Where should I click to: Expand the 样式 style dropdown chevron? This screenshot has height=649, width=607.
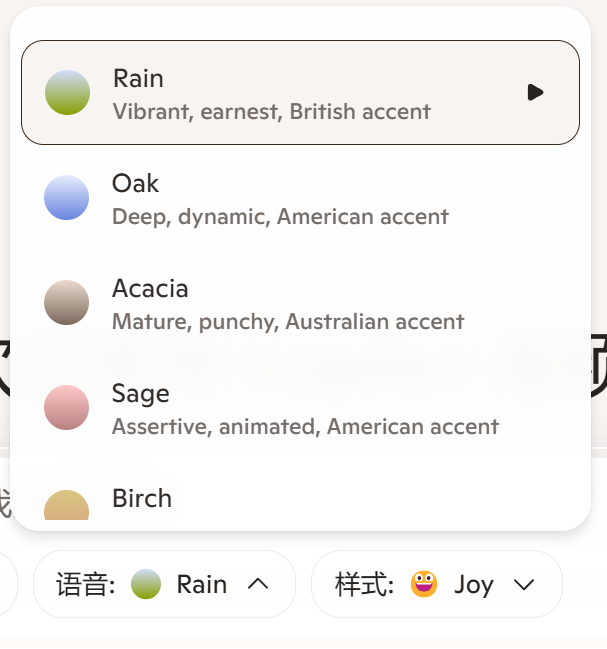pyautogui.click(x=524, y=585)
